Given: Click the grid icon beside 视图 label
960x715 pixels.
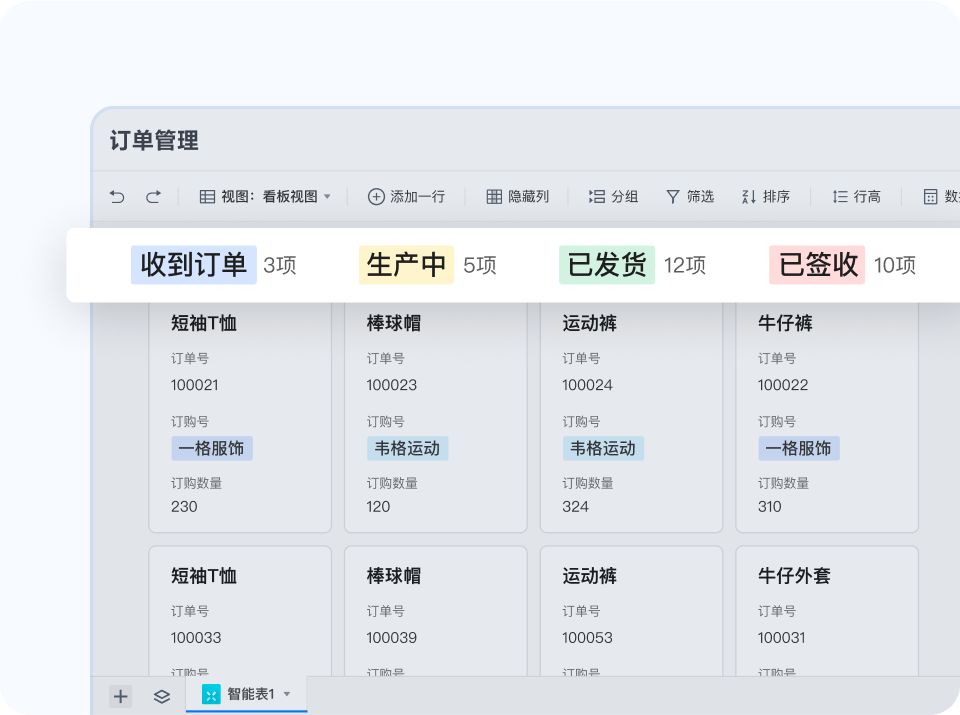Looking at the screenshot, I should [x=206, y=197].
